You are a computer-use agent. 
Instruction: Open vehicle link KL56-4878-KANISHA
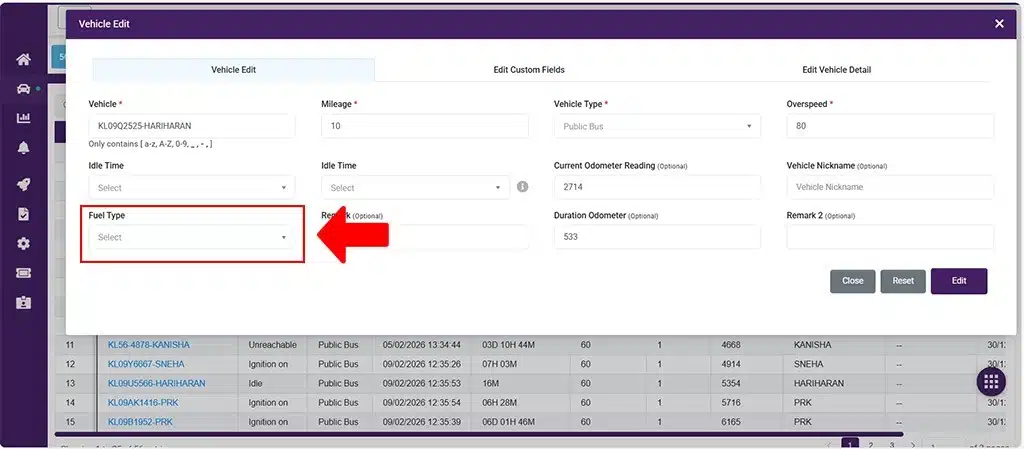149,345
